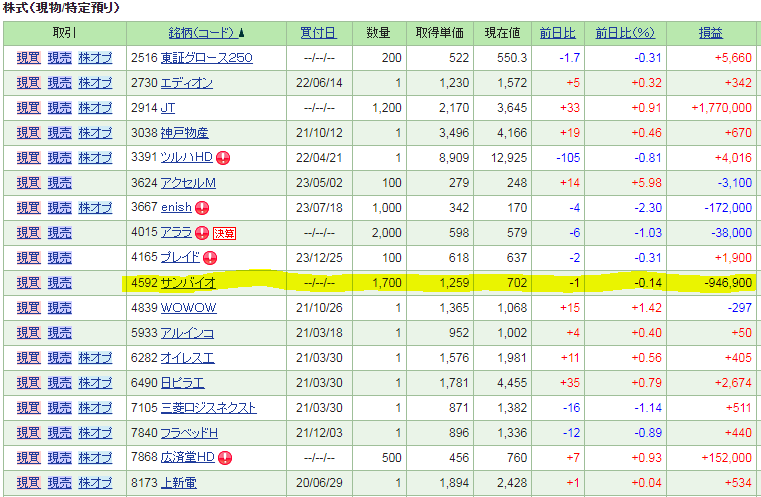Click the alert icon next to アララ

[202, 233]
